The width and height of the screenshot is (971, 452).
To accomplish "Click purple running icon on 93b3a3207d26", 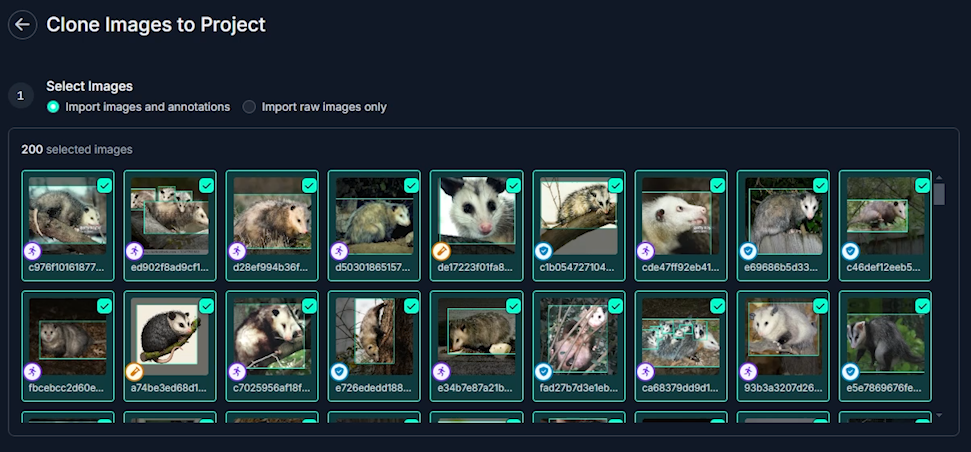I will pos(748,372).
